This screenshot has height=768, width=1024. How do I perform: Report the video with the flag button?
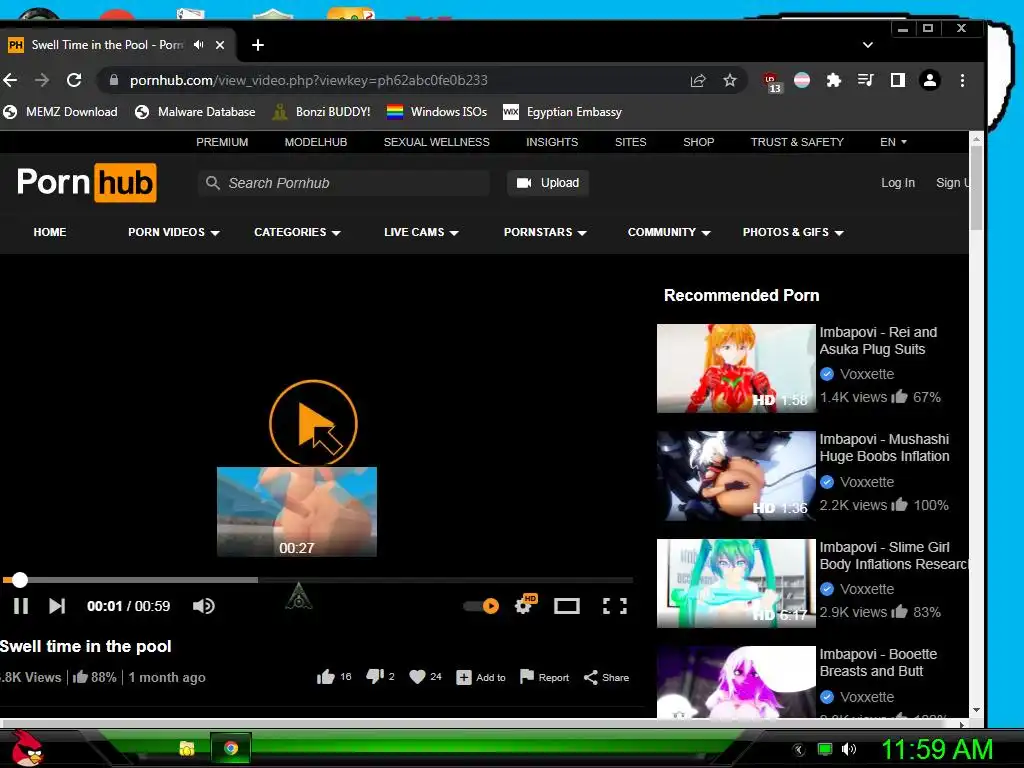click(544, 677)
